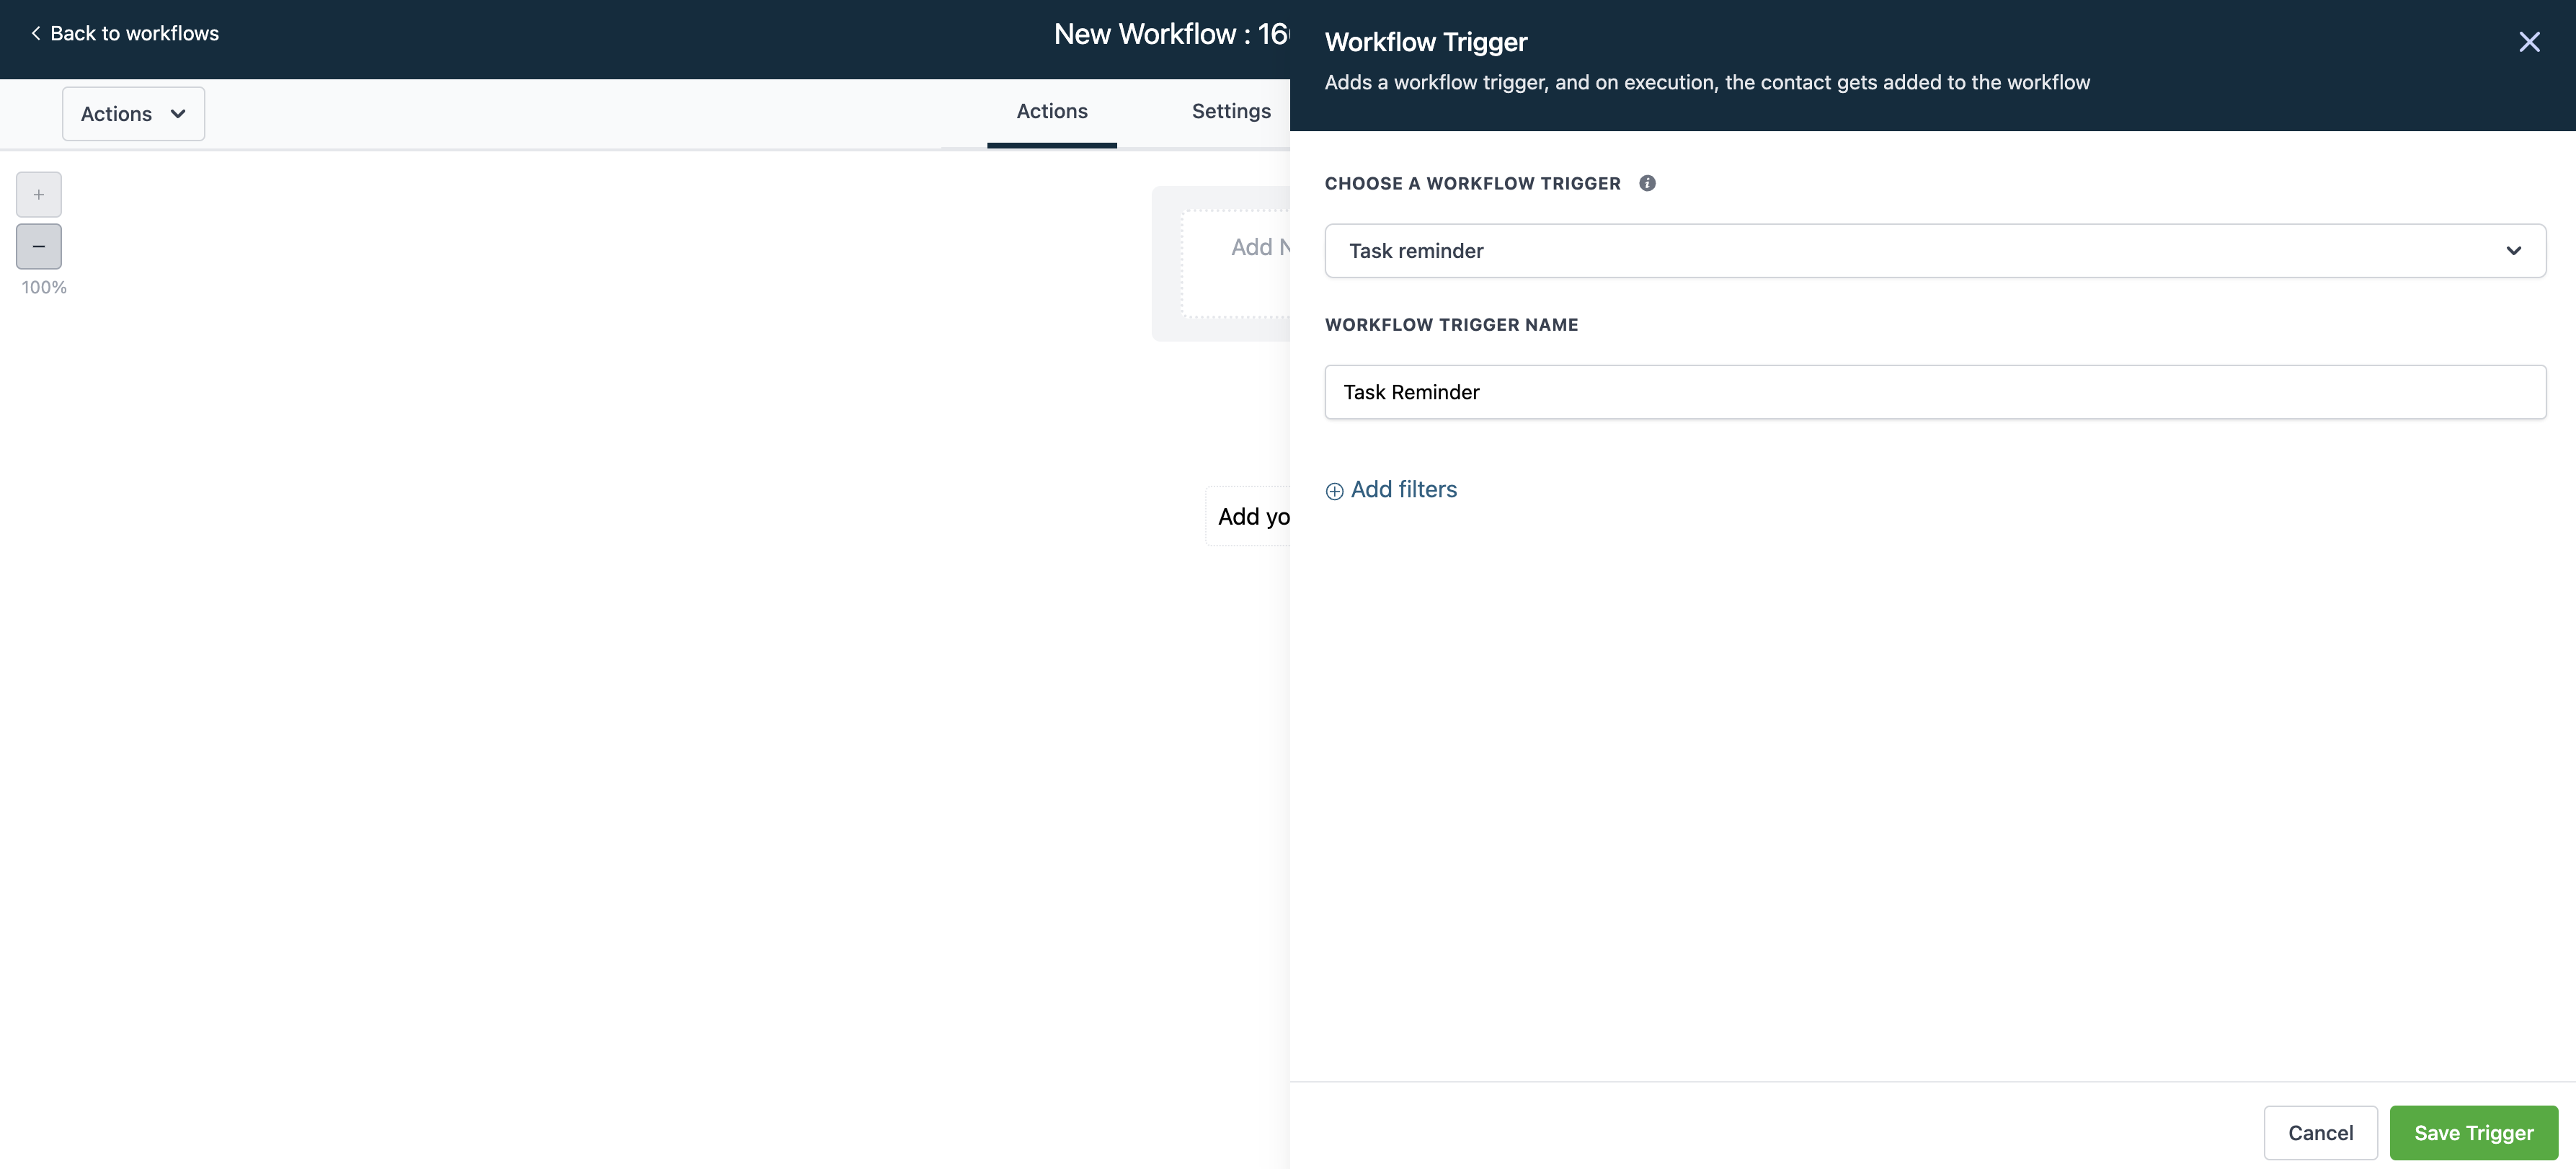Click the Add New trigger placeholder box
Image resolution: width=2576 pixels, height=1169 pixels.
coord(1240,263)
